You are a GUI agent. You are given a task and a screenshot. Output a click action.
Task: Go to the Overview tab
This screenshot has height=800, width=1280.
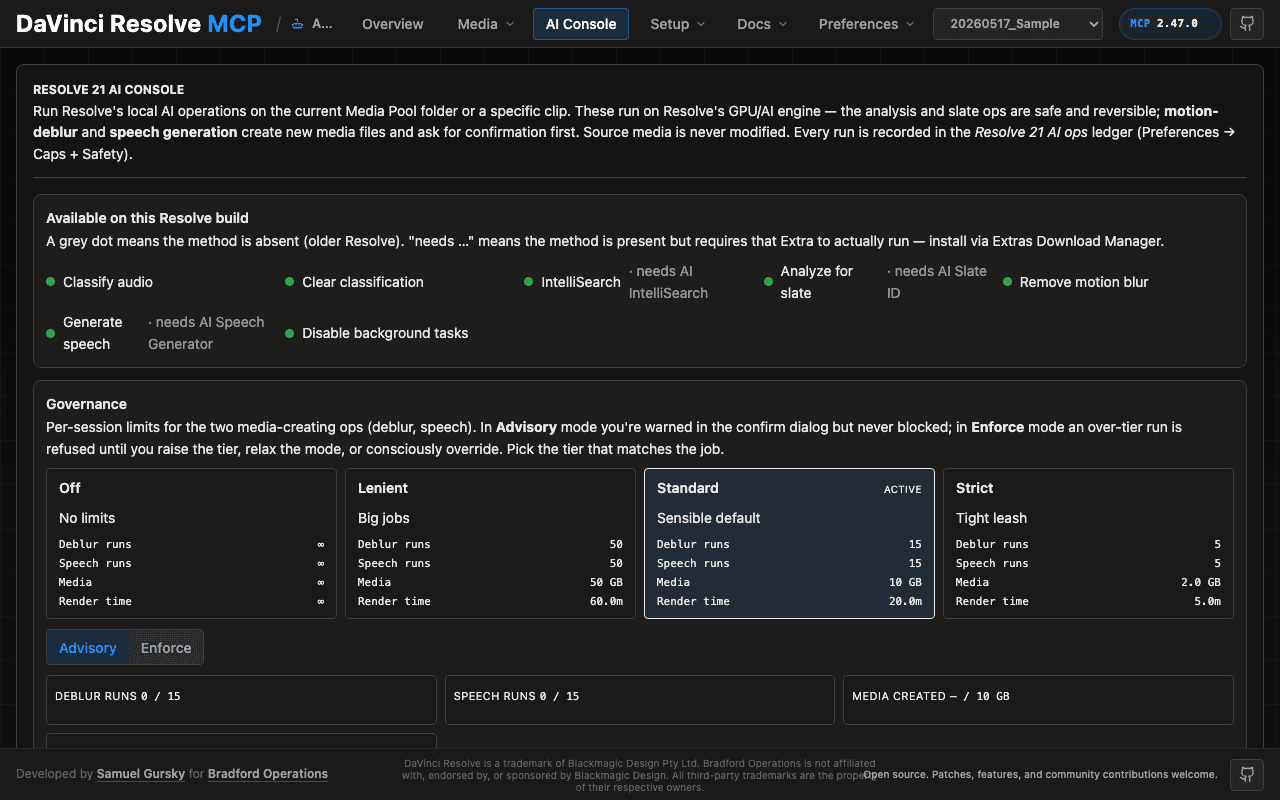[x=393, y=24]
